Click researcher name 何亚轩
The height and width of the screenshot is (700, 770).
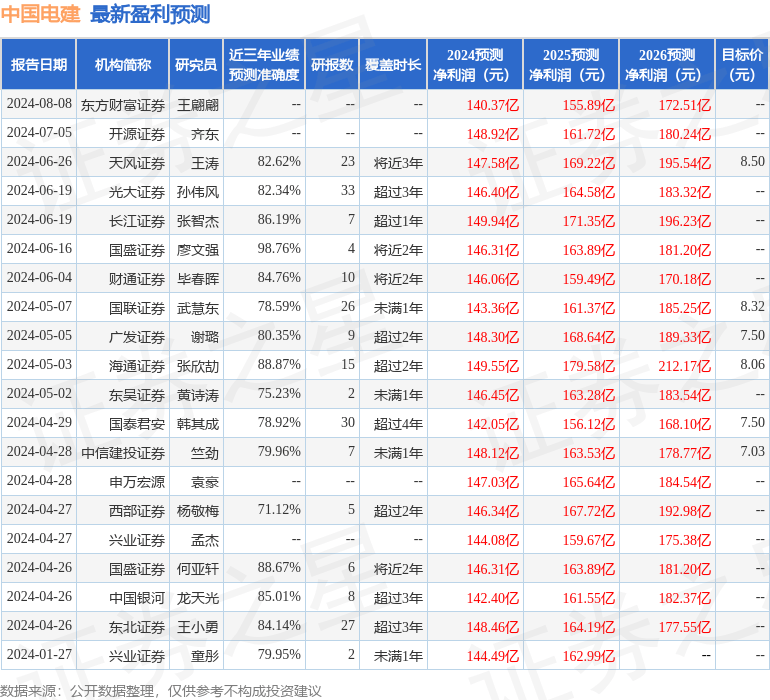[x=198, y=569]
